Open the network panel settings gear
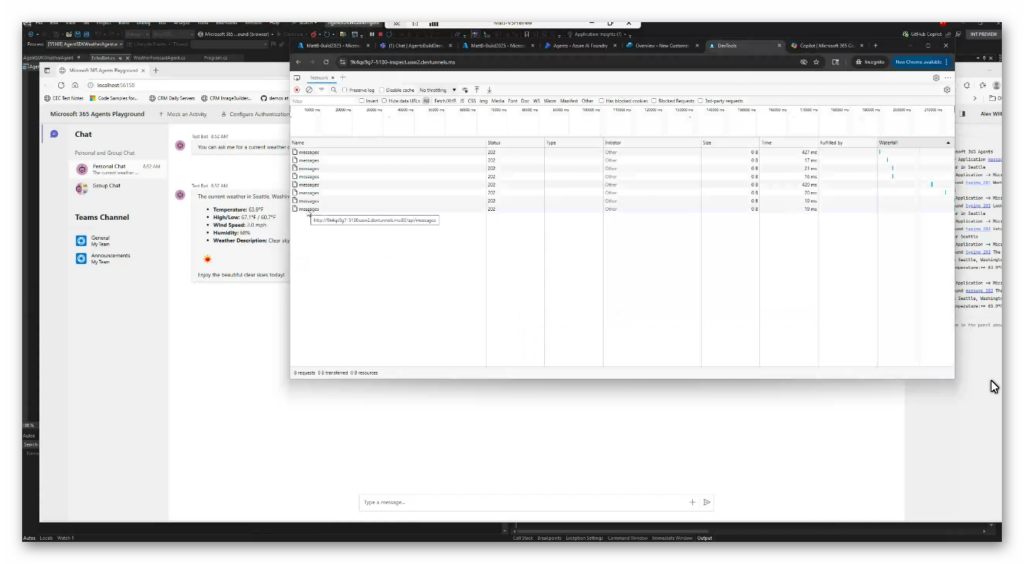The width and height of the screenshot is (1024, 564). click(x=947, y=90)
